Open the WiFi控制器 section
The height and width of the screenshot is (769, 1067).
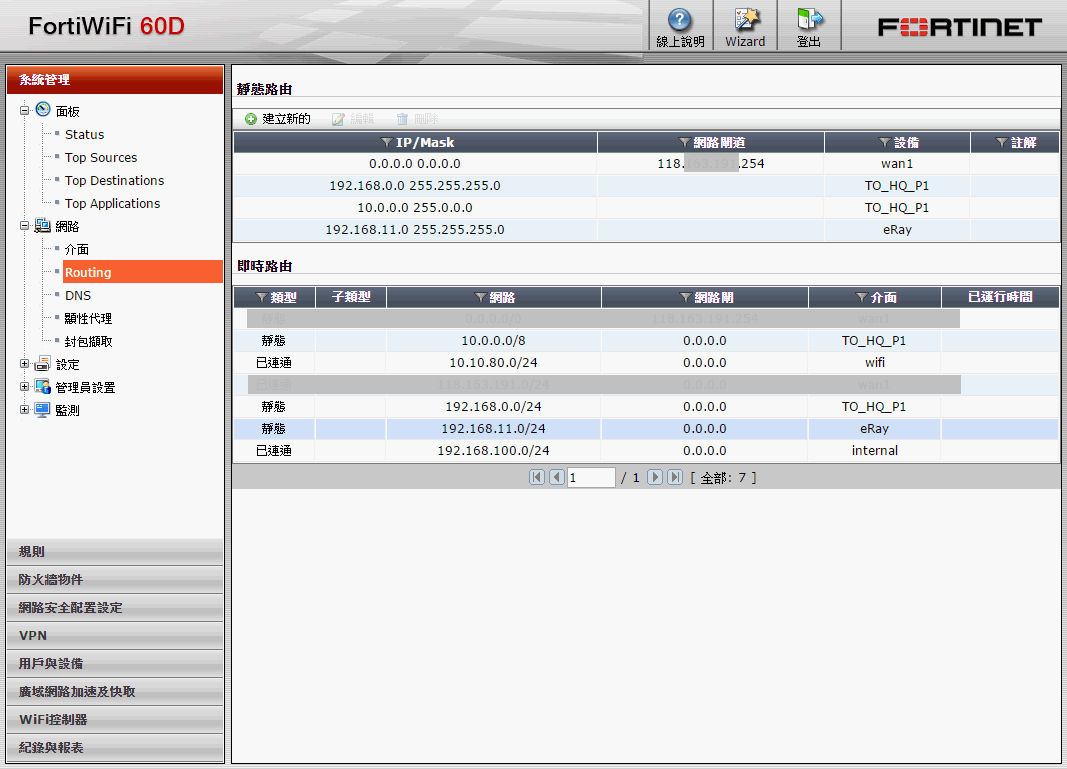tap(115, 719)
